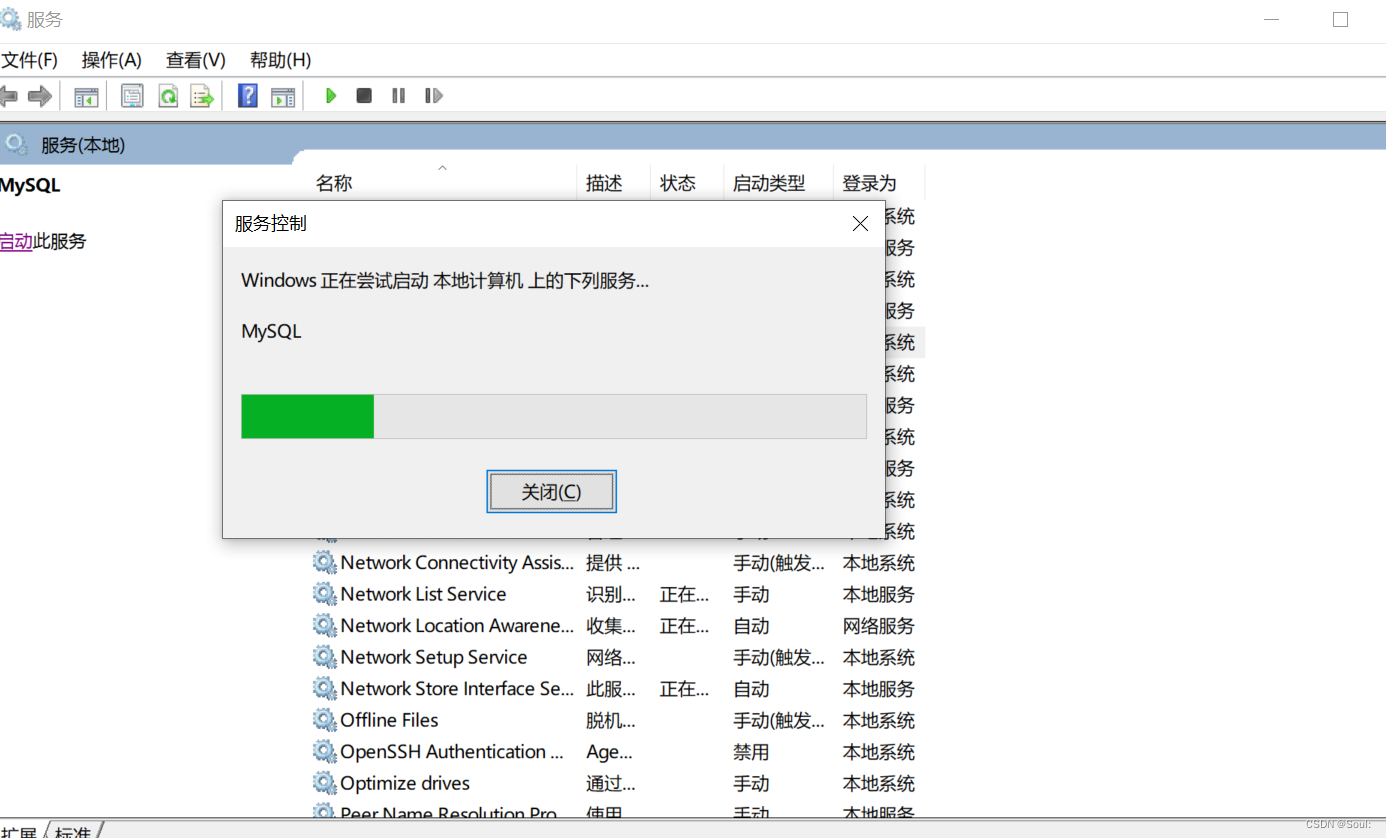This screenshot has width=1386, height=838.
Task: Open the 文件(F) menu
Action: [30, 60]
